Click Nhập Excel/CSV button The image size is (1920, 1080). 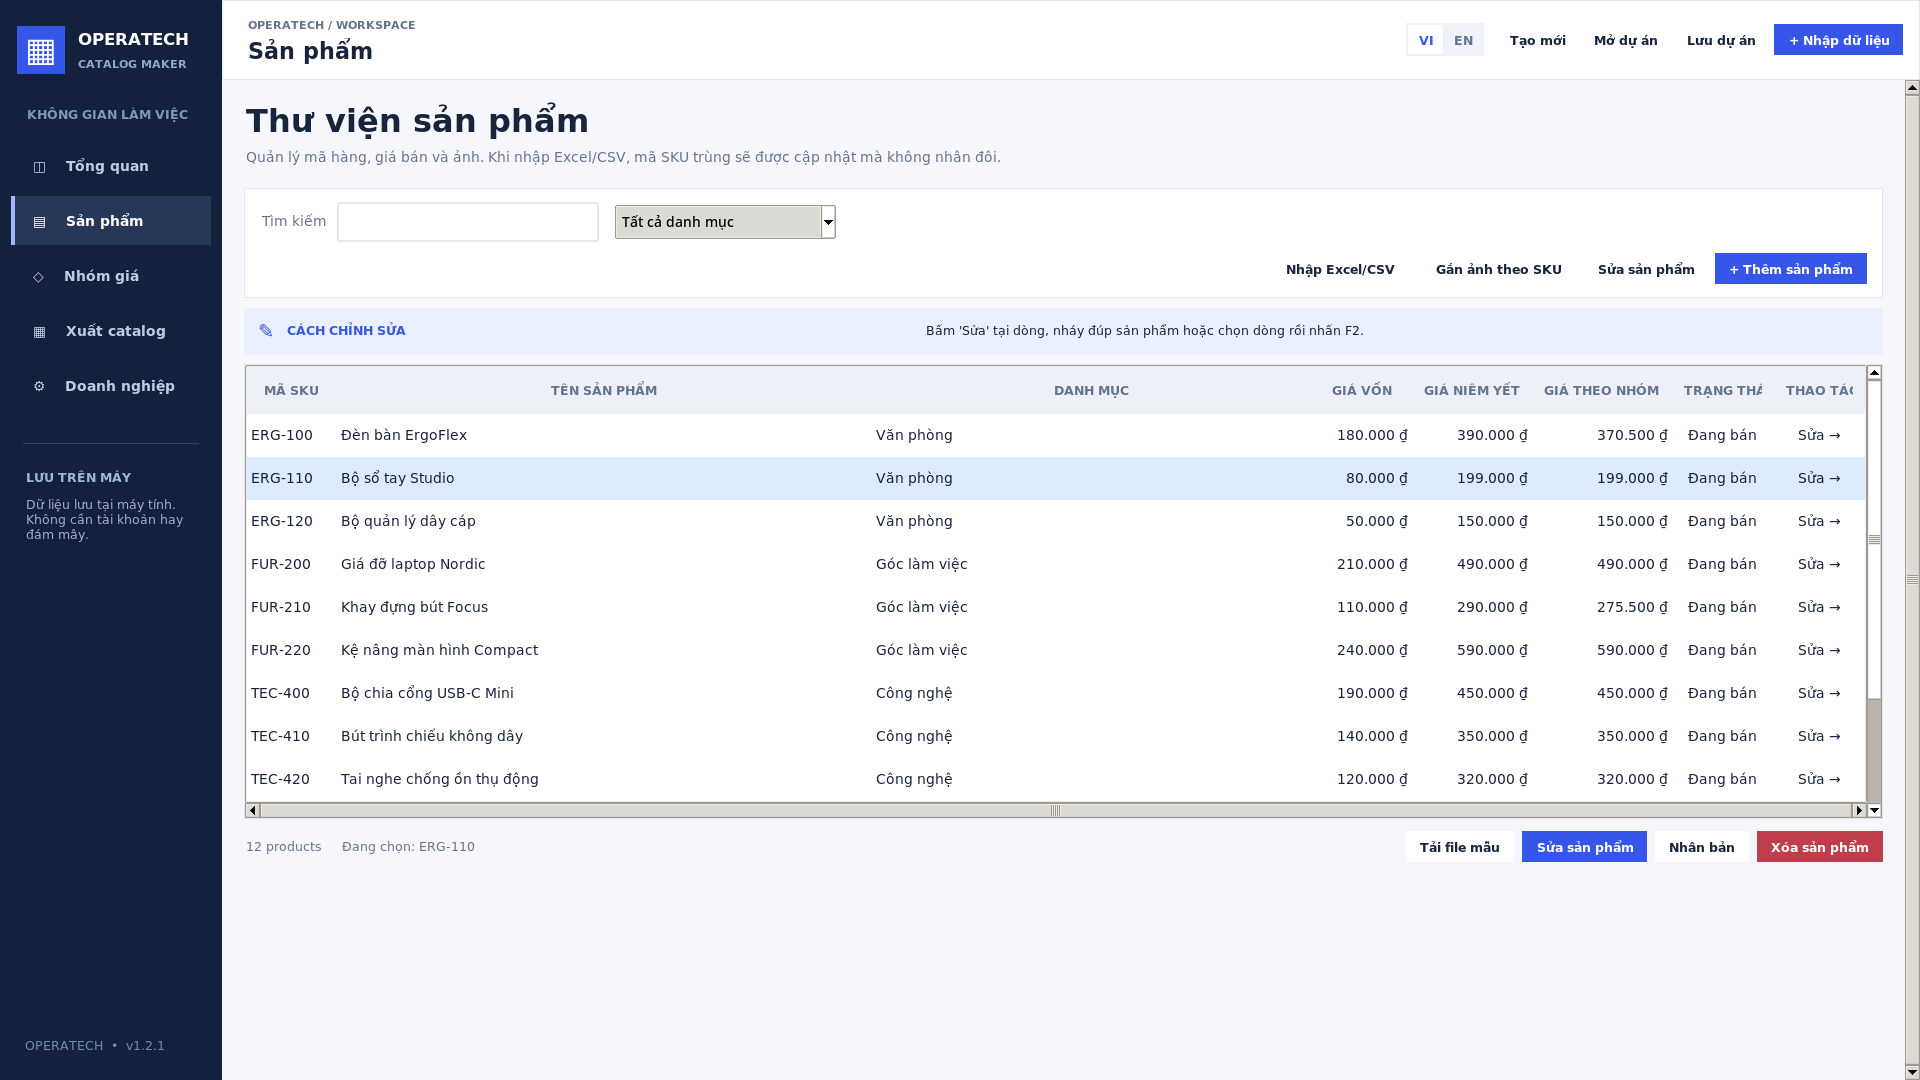pos(1339,269)
